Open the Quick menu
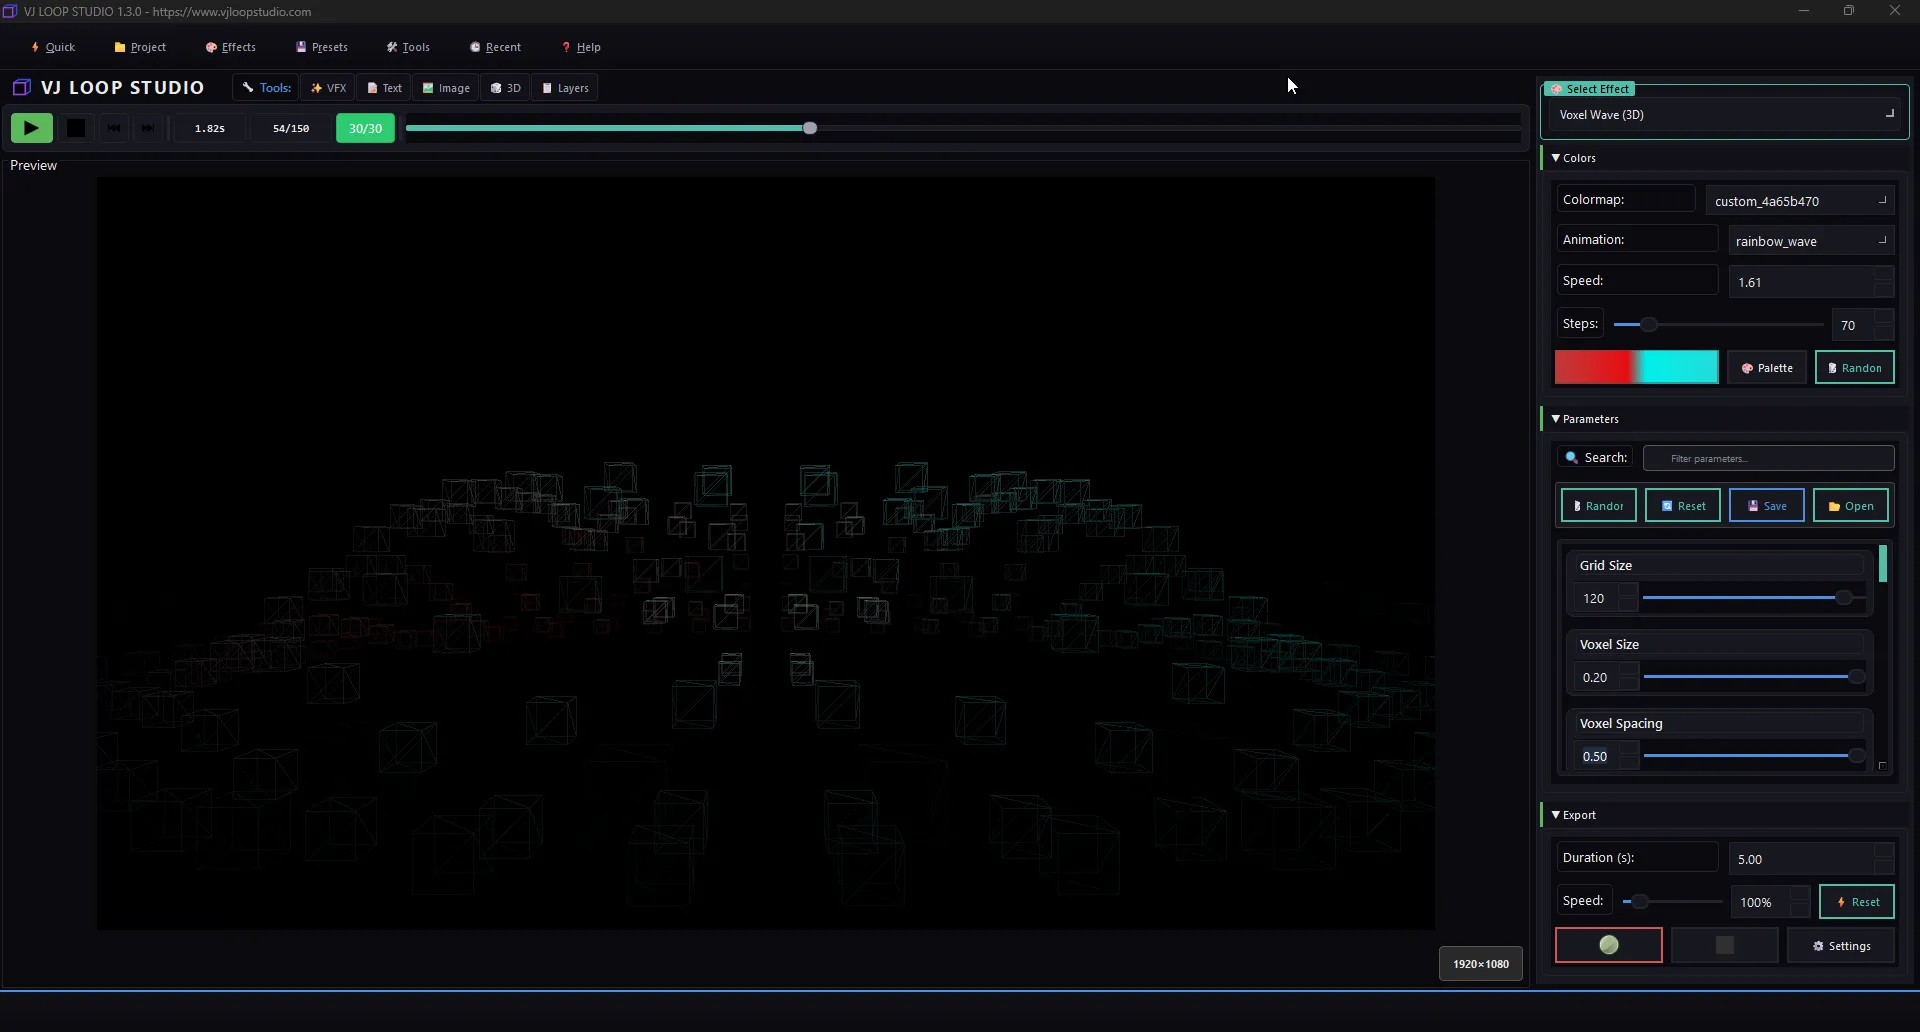The height and width of the screenshot is (1032, 1920). (53, 47)
